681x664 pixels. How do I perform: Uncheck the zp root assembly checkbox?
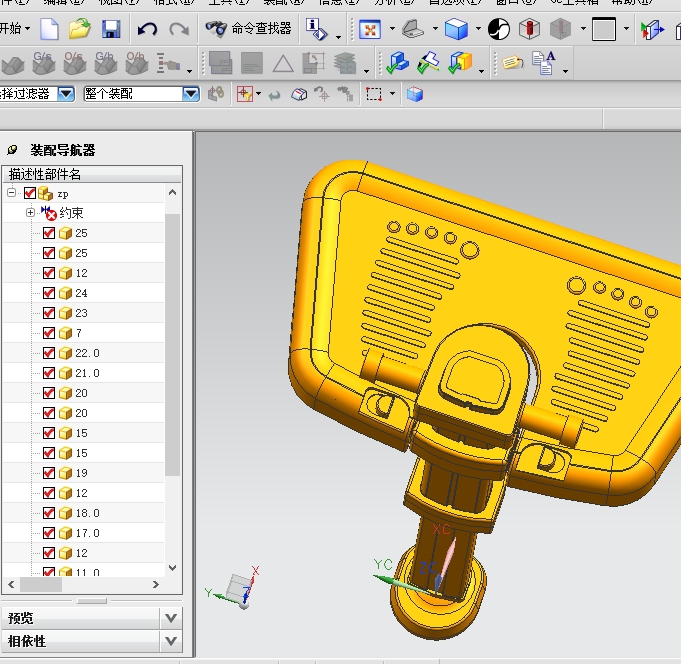(x=30, y=193)
